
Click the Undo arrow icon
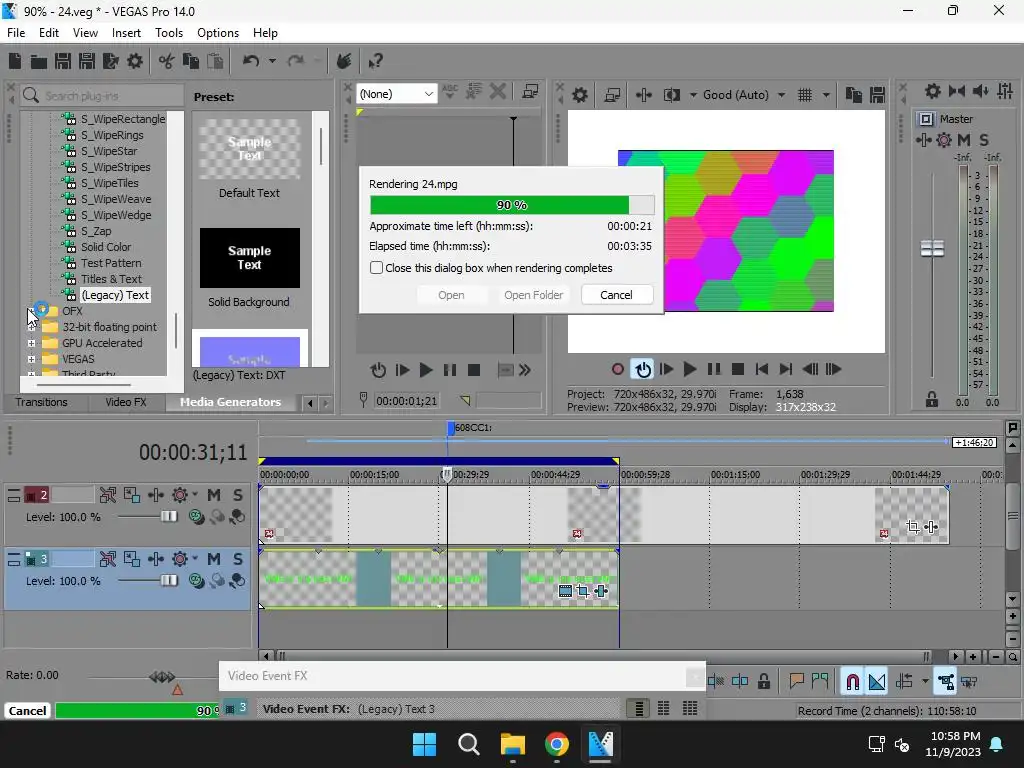tap(251, 61)
